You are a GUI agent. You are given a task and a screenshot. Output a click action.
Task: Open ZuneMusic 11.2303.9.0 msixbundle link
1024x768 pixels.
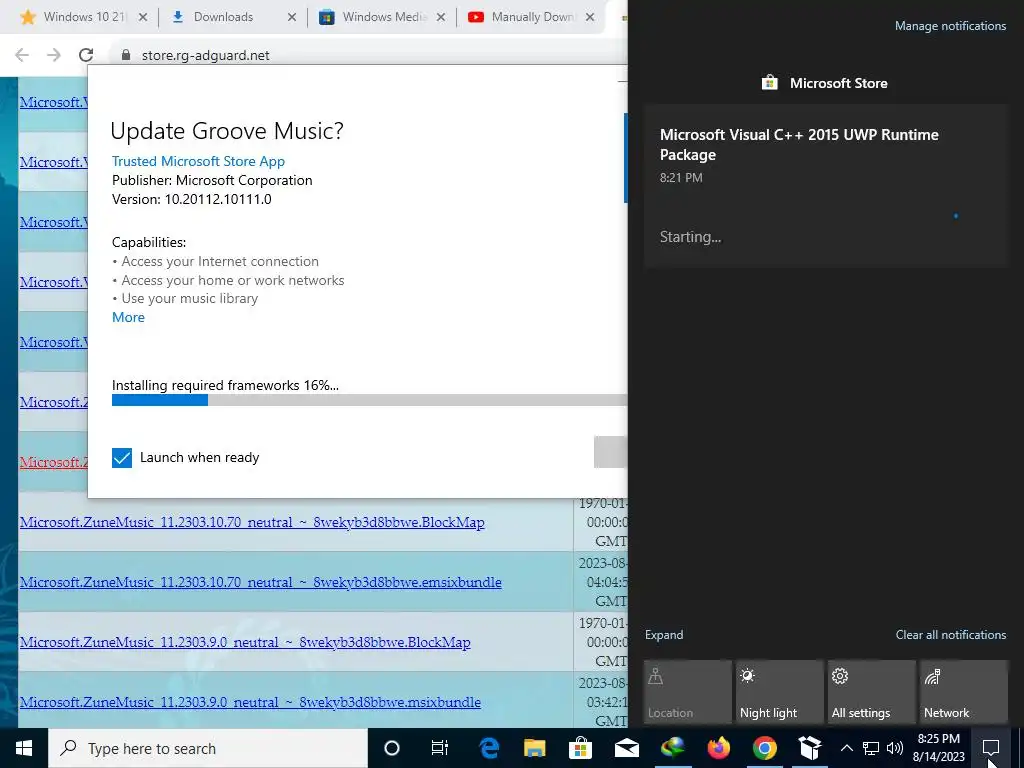250,702
